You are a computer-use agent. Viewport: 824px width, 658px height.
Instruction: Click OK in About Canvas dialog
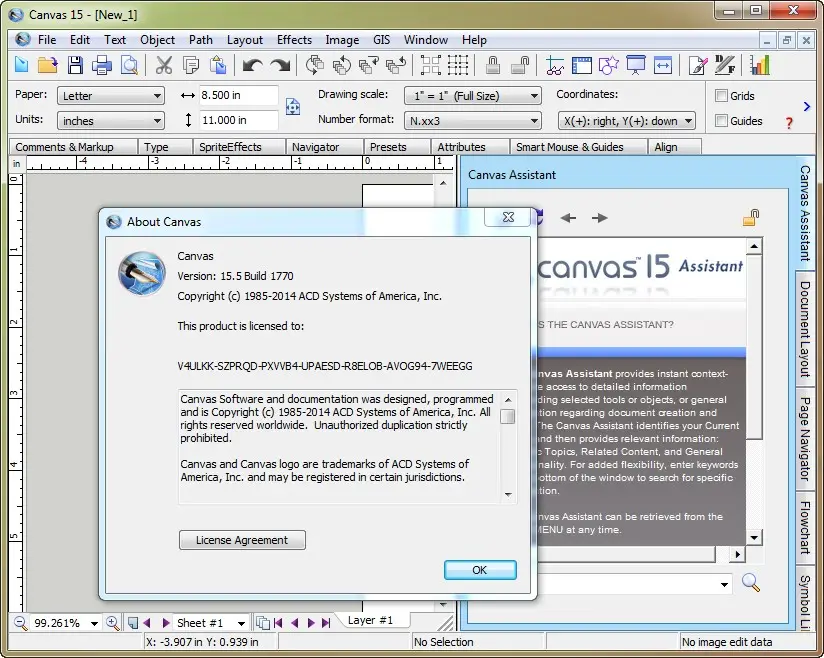click(x=480, y=570)
